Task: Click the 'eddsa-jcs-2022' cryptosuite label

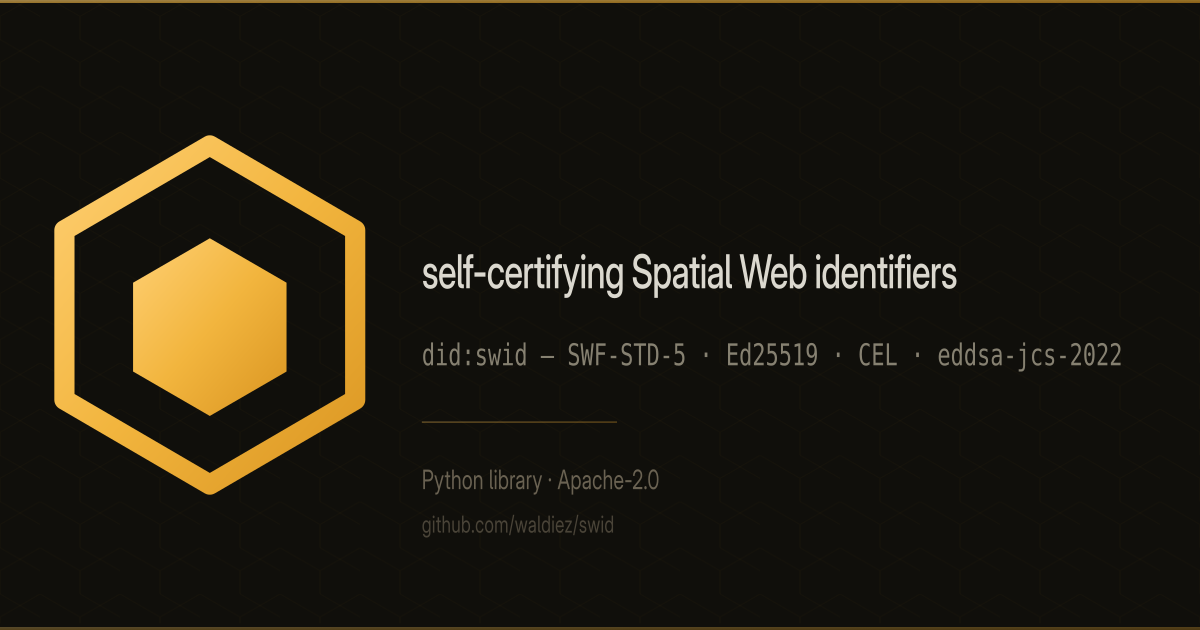Action: pos(1029,356)
